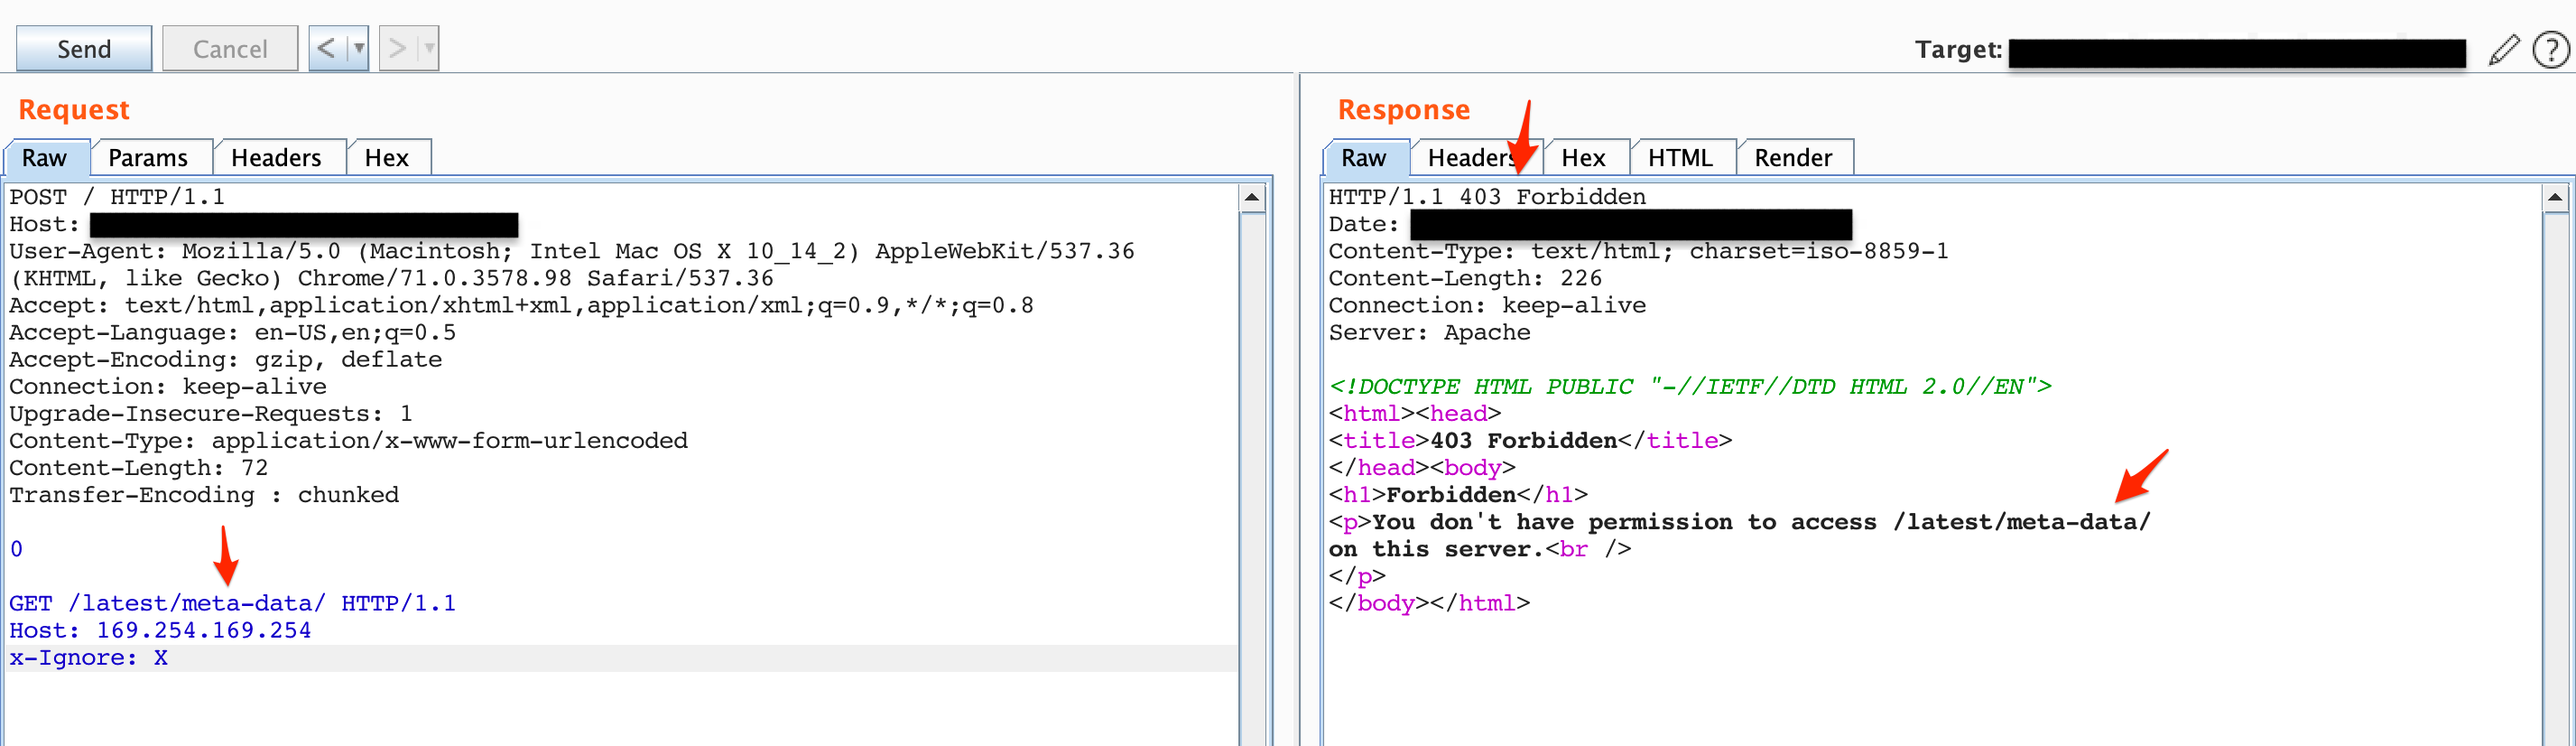This screenshot has height=746, width=2576.
Task: Click the '<h1>Forbidden</h1>' line in response
Action: click(1458, 495)
